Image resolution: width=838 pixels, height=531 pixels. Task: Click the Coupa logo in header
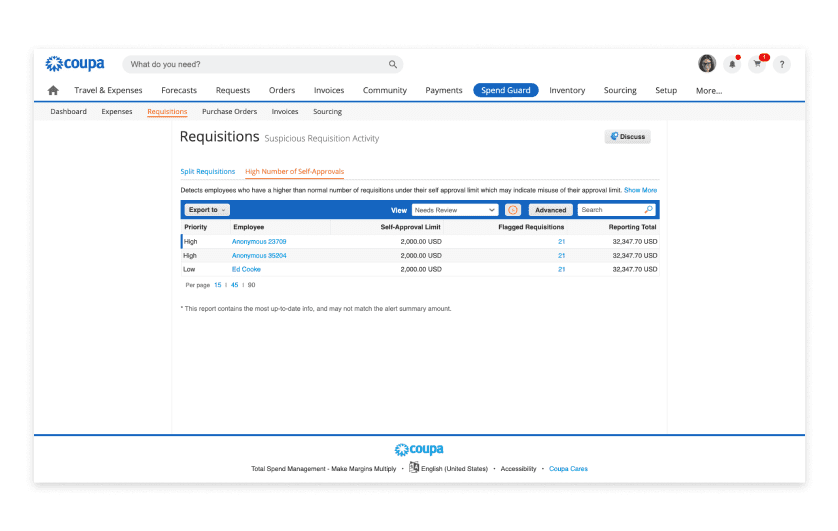[x=74, y=64]
